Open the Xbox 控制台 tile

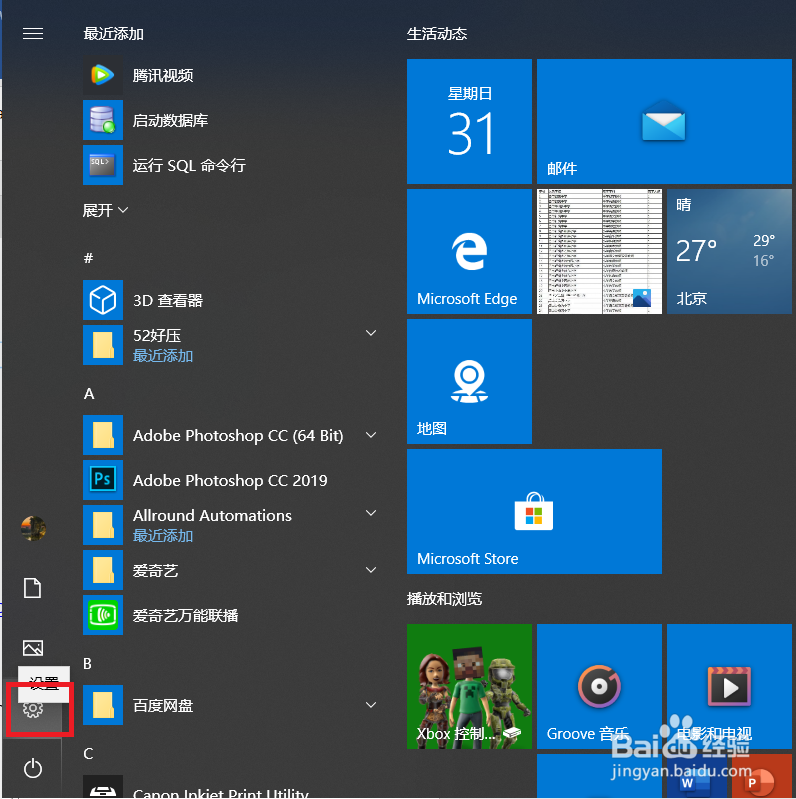pos(469,686)
